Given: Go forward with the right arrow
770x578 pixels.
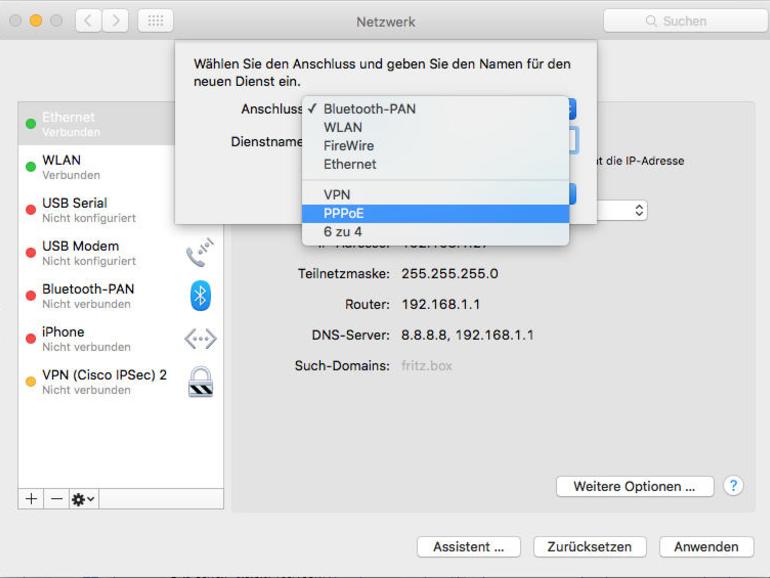Looking at the screenshot, I should coord(116,21).
